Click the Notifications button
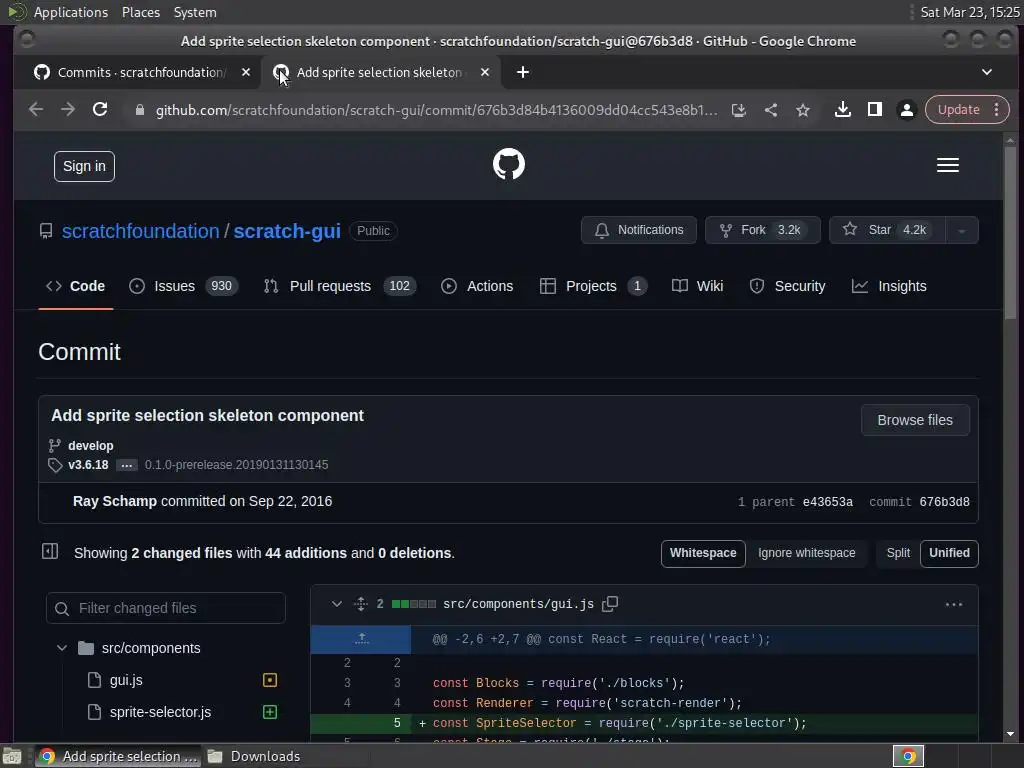The image size is (1024, 768). point(639,231)
